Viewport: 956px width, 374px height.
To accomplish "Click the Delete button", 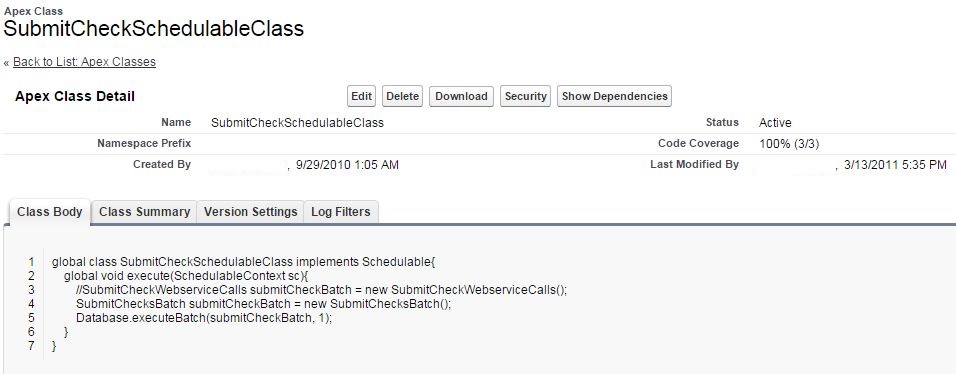I will pyautogui.click(x=402, y=96).
